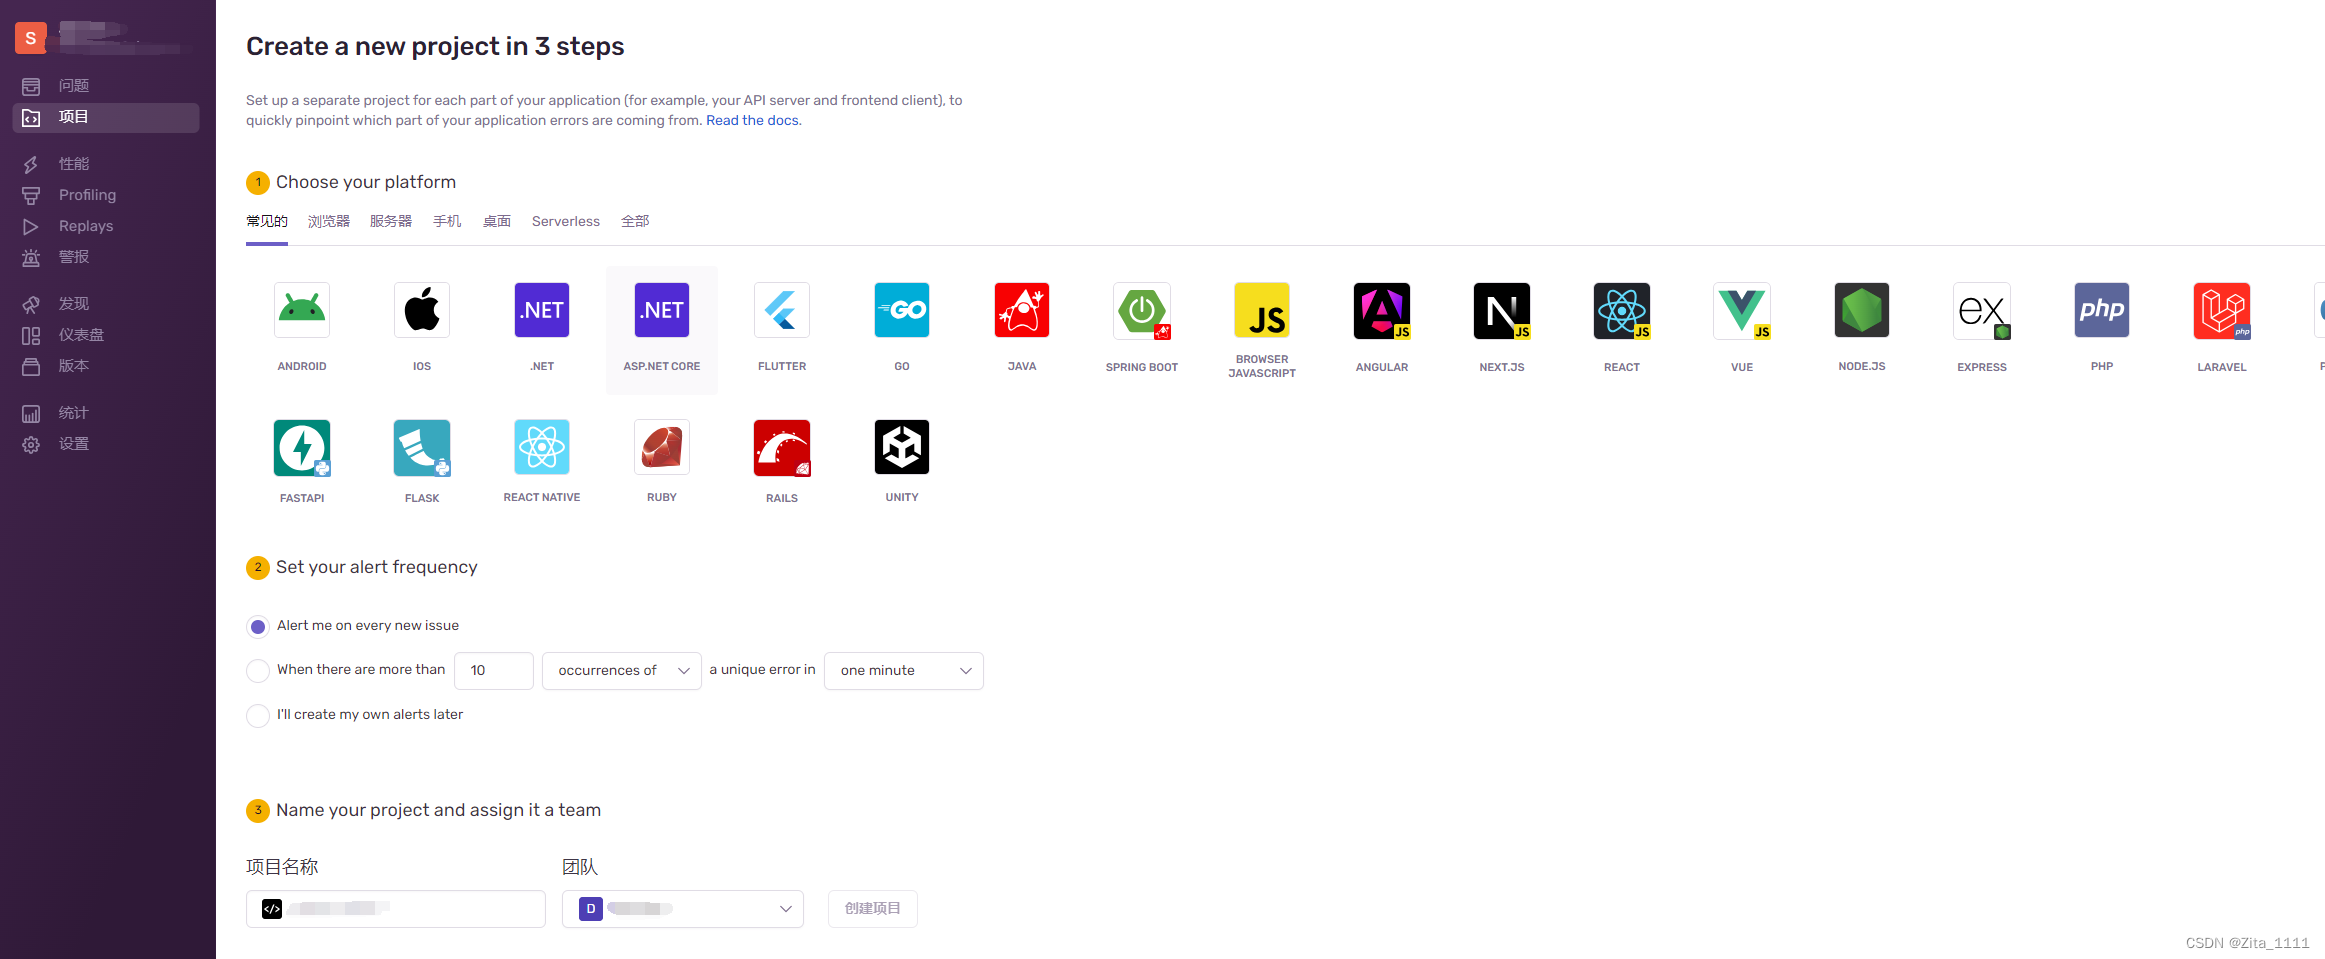Choose the iOS platform icon
The image size is (2325, 959).
coord(422,310)
